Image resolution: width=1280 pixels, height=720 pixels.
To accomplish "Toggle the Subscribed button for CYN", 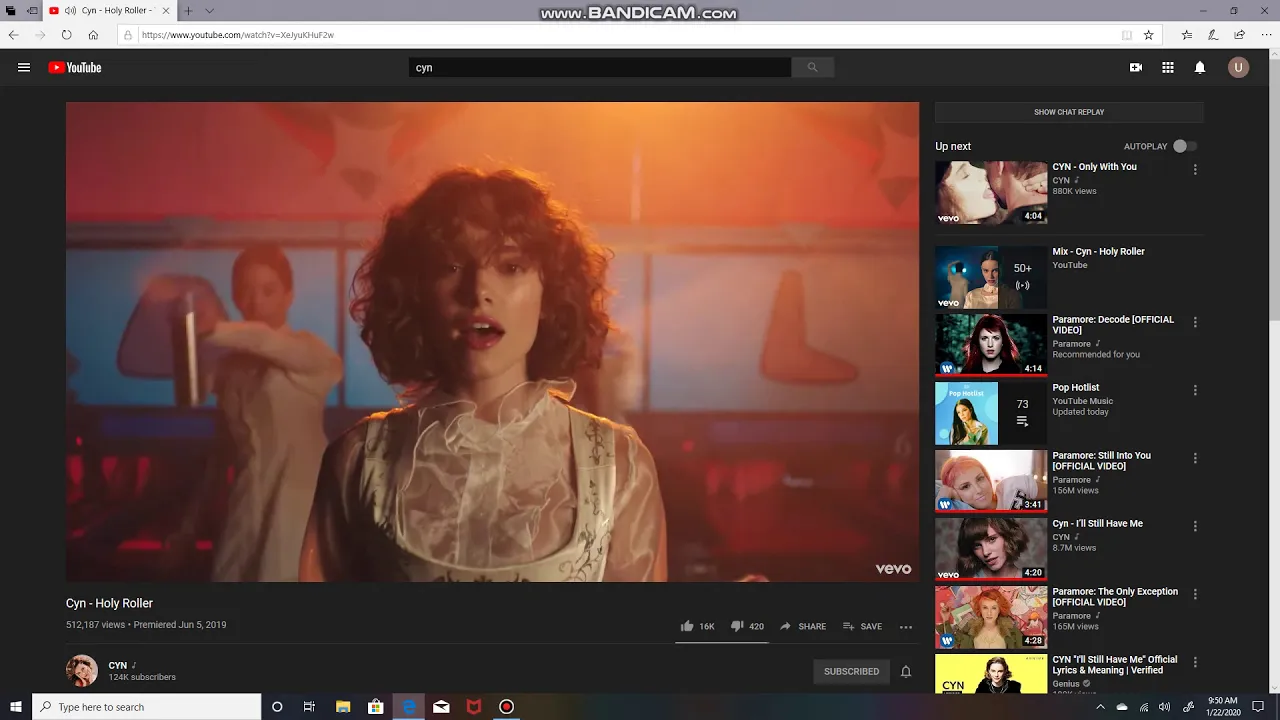I will coord(851,671).
